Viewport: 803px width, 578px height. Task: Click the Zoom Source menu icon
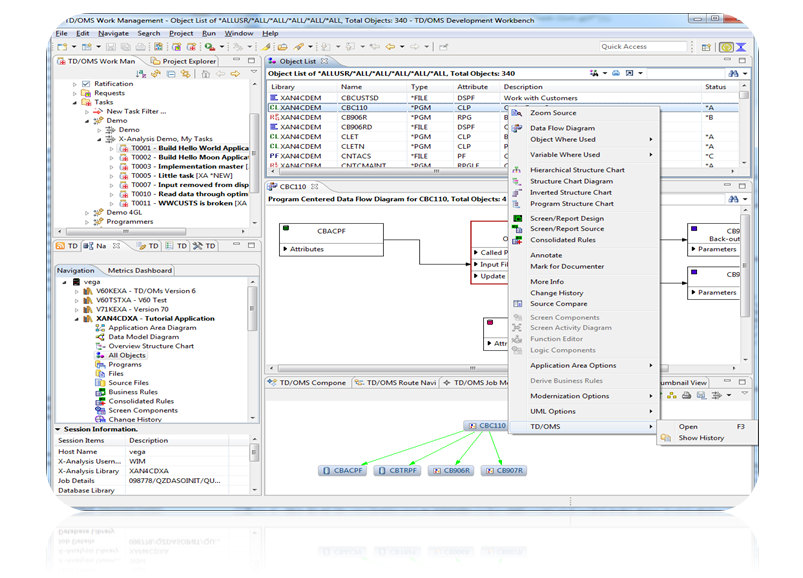[x=517, y=113]
